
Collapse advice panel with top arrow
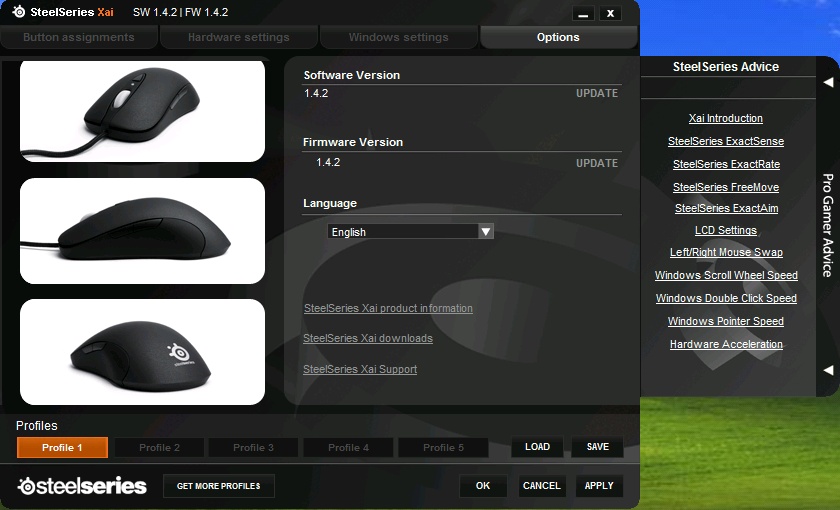point(828,83)
